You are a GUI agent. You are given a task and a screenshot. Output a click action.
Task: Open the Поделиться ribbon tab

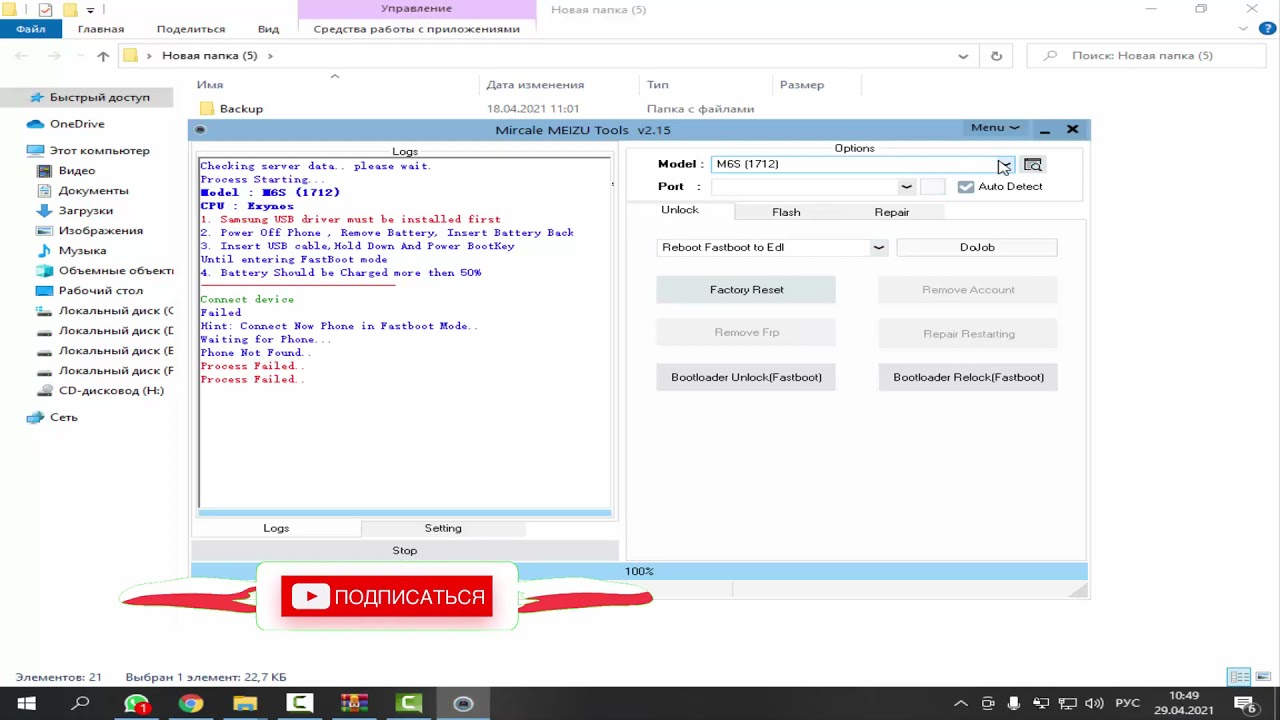(191, 29)
